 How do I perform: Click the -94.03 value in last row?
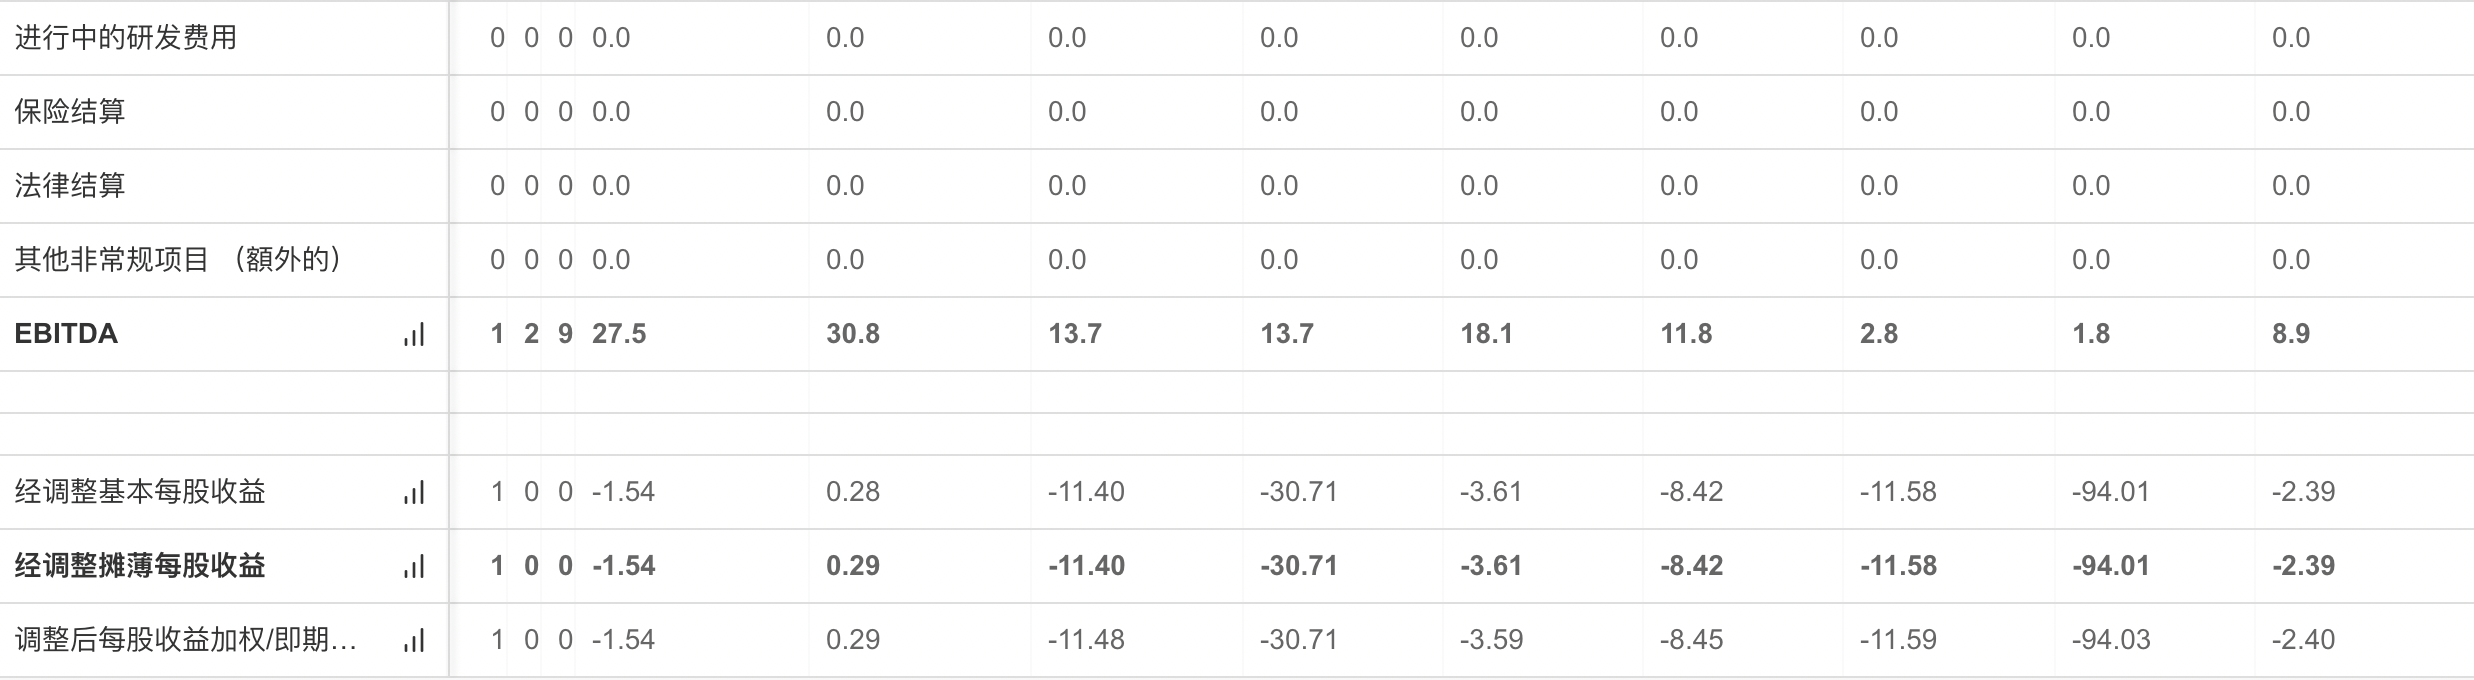tap(2111, 640)
